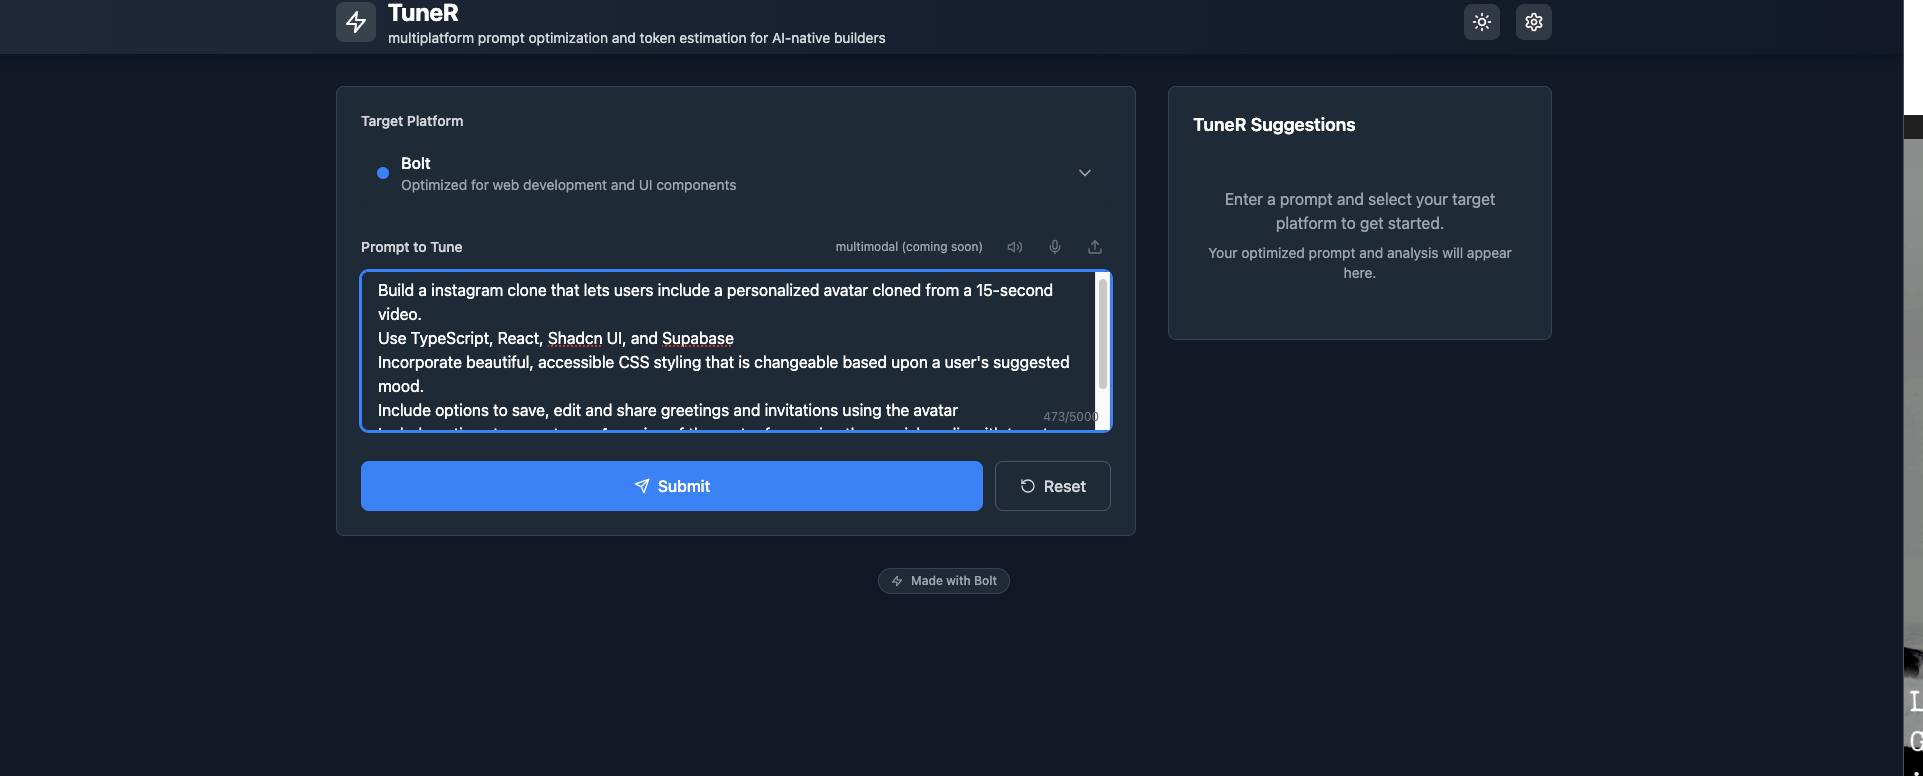Image resolution: width=1923 pixels, height=776 pixels.
Task: Switch theme using the sun icon
Action: tap(1481, 21)
